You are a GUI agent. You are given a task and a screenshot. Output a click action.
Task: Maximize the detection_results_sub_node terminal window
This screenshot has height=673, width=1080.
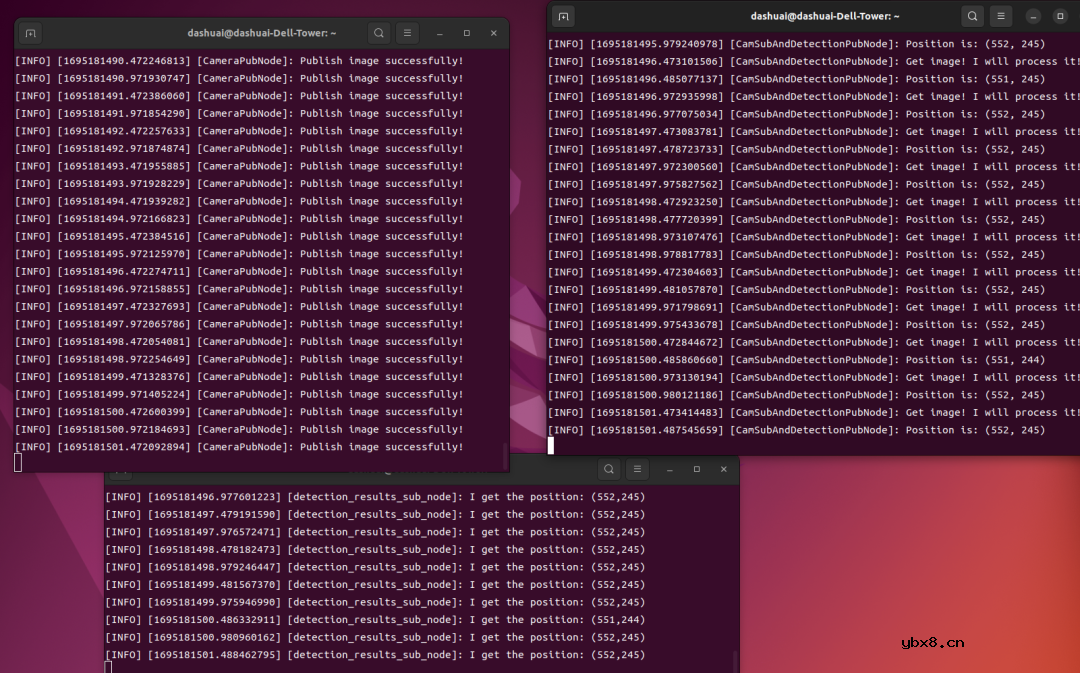(x=696, y=469)
